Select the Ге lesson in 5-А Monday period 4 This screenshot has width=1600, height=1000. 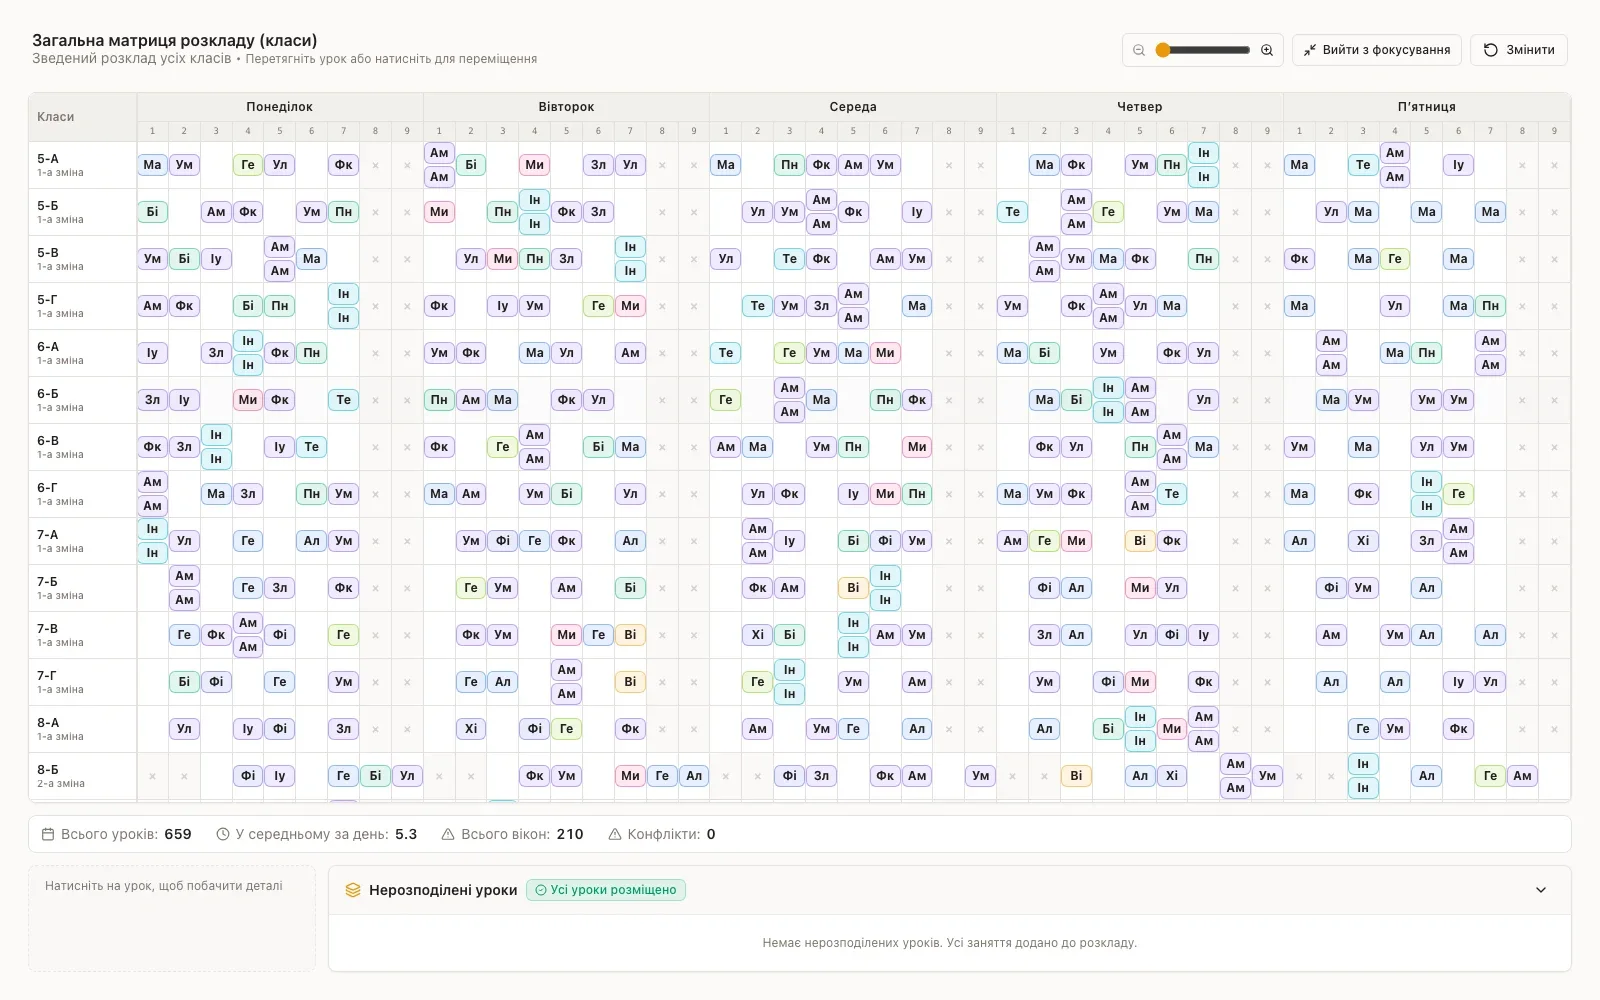point(248,165)
